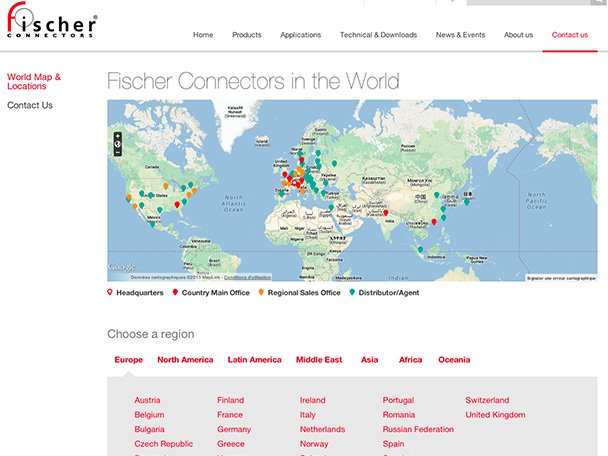Image resolution: width=608 pixels, height=456 pixels.
Task: Click the Switzerland country link
Action: tap(487, 400)
